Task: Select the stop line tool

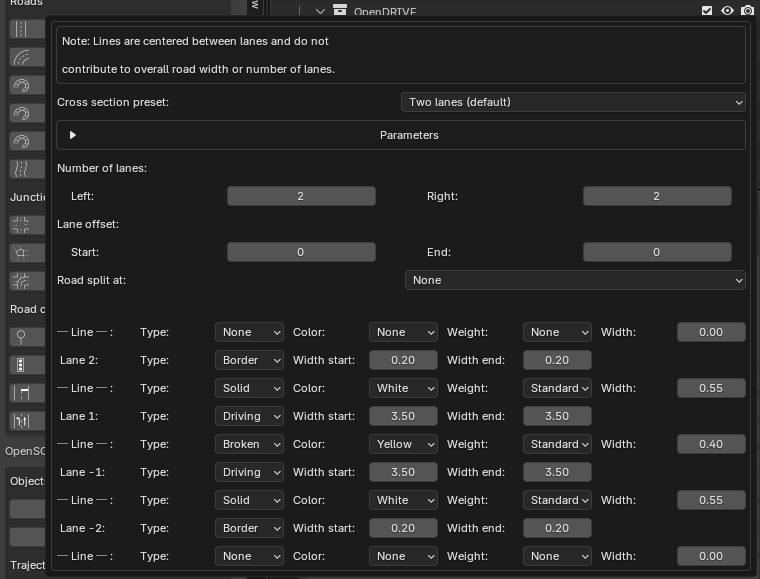Action: (x=27, y=393)
